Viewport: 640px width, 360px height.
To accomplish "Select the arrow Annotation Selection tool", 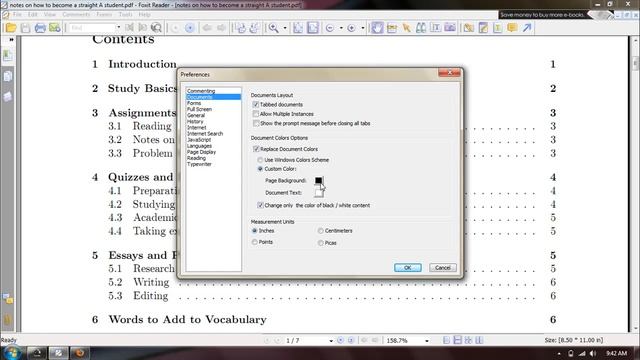I will point(406,28).
